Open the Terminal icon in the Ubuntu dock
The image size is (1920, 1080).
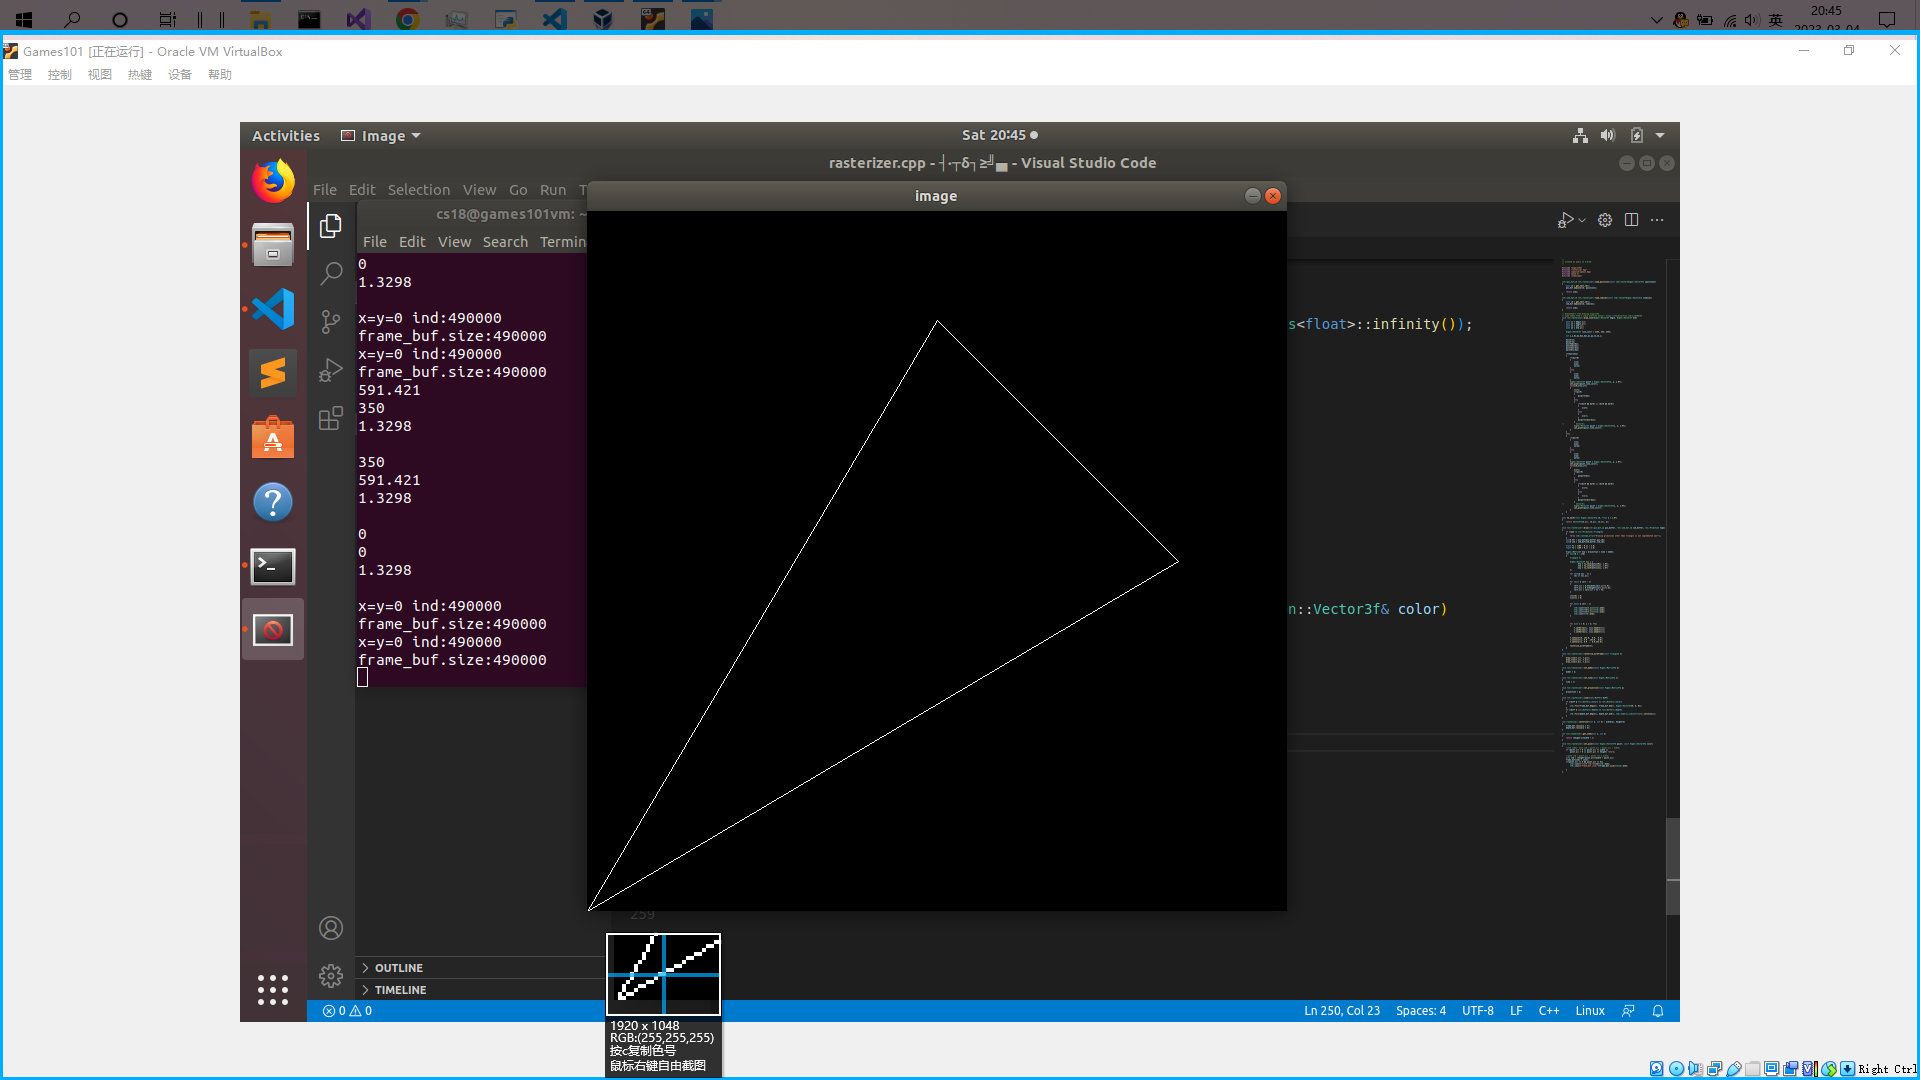click(x=273, y=566)
